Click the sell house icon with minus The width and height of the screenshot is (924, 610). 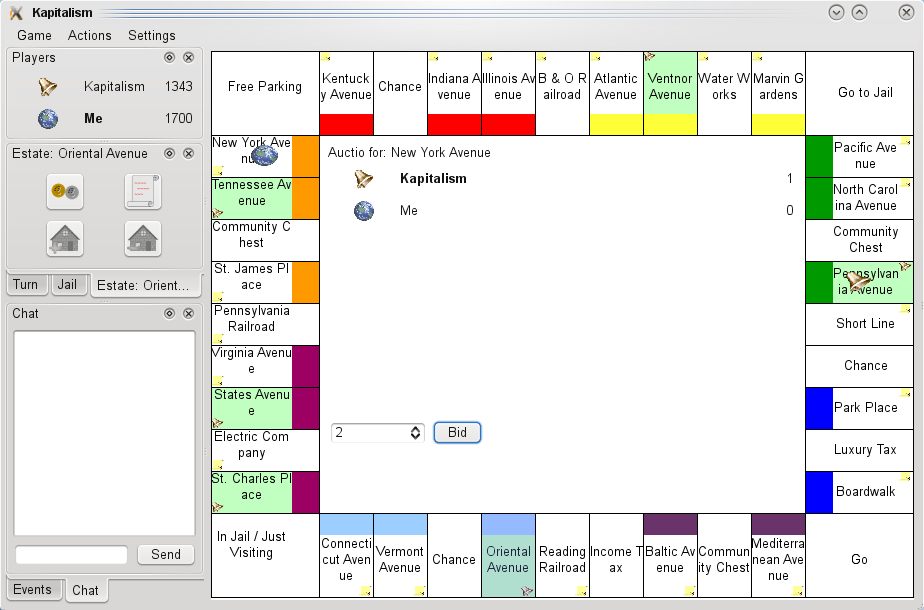(143, 239)
